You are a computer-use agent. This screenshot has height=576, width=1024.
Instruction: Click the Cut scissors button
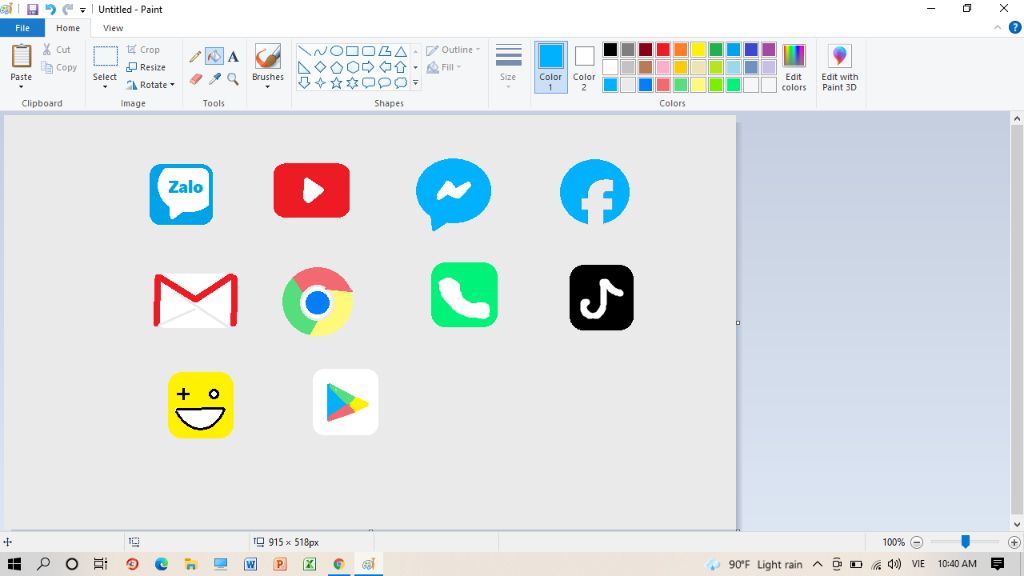tap(56, 50)
